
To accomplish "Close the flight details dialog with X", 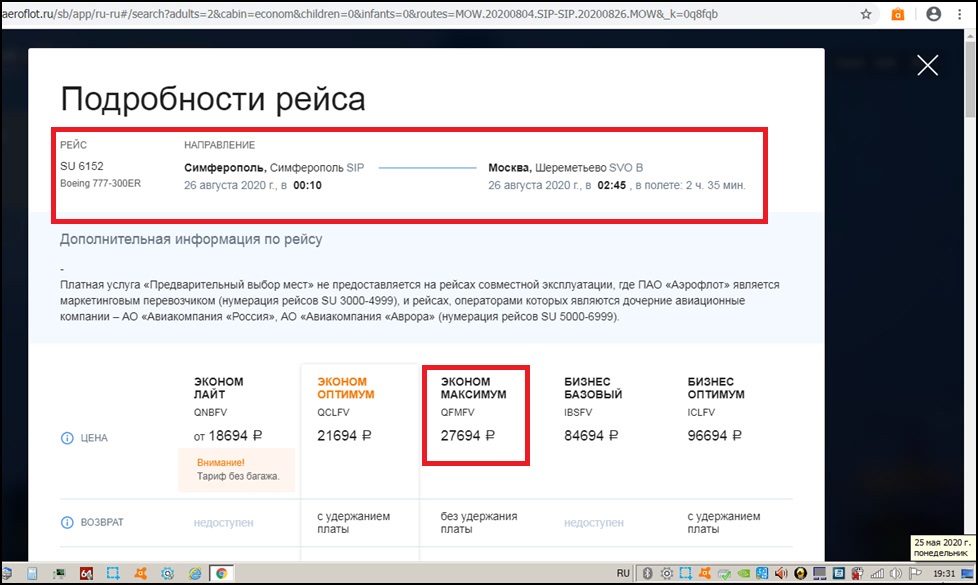I will pyautogui.click(x=927, y=65).
